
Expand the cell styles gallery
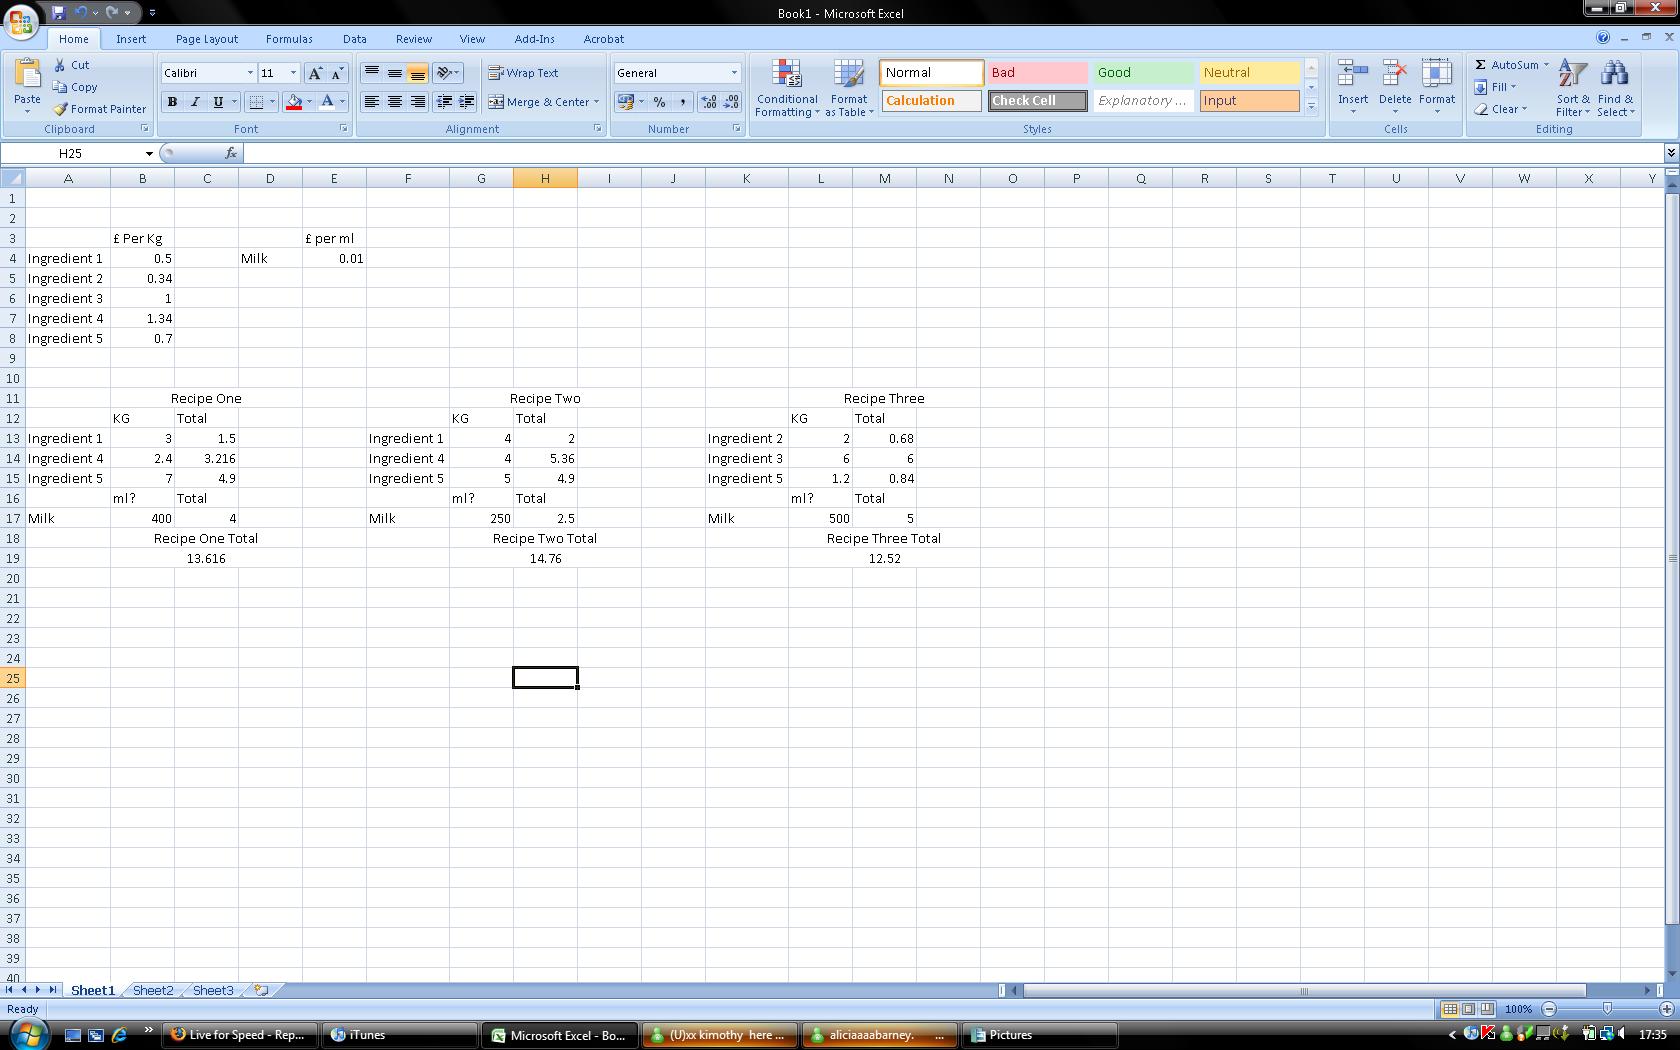click(1311, 106)
